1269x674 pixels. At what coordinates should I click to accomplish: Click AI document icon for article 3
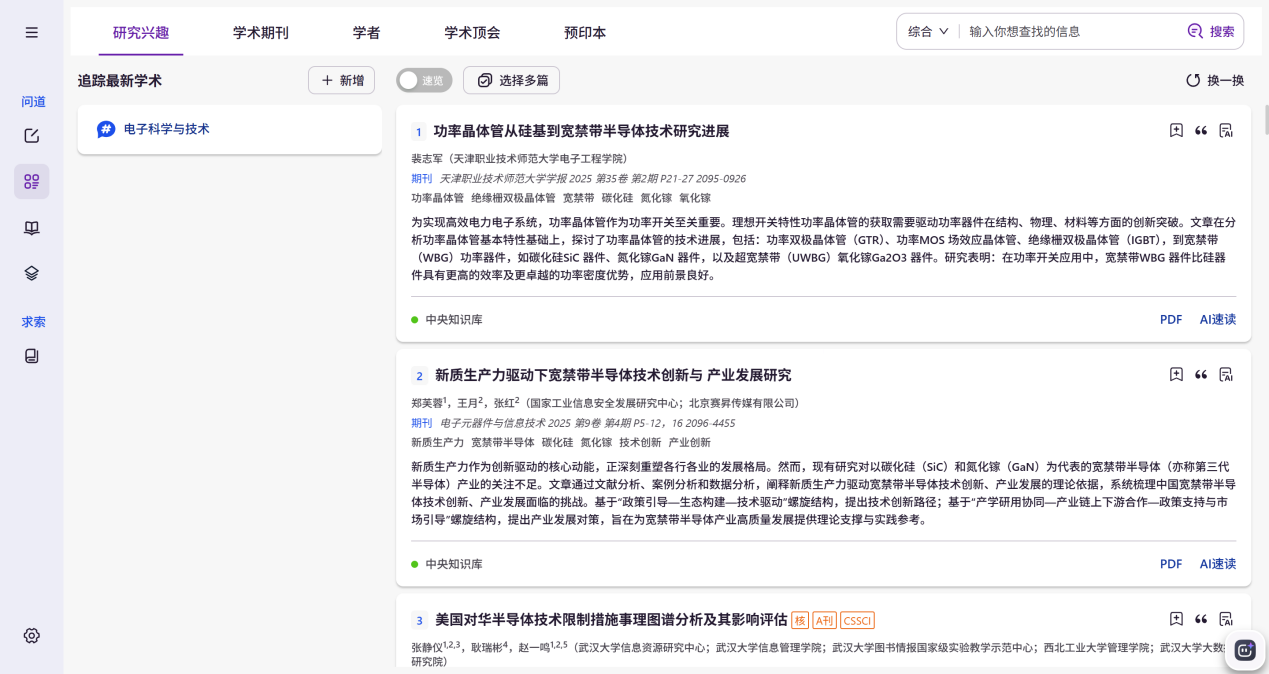pos(1226,619)
